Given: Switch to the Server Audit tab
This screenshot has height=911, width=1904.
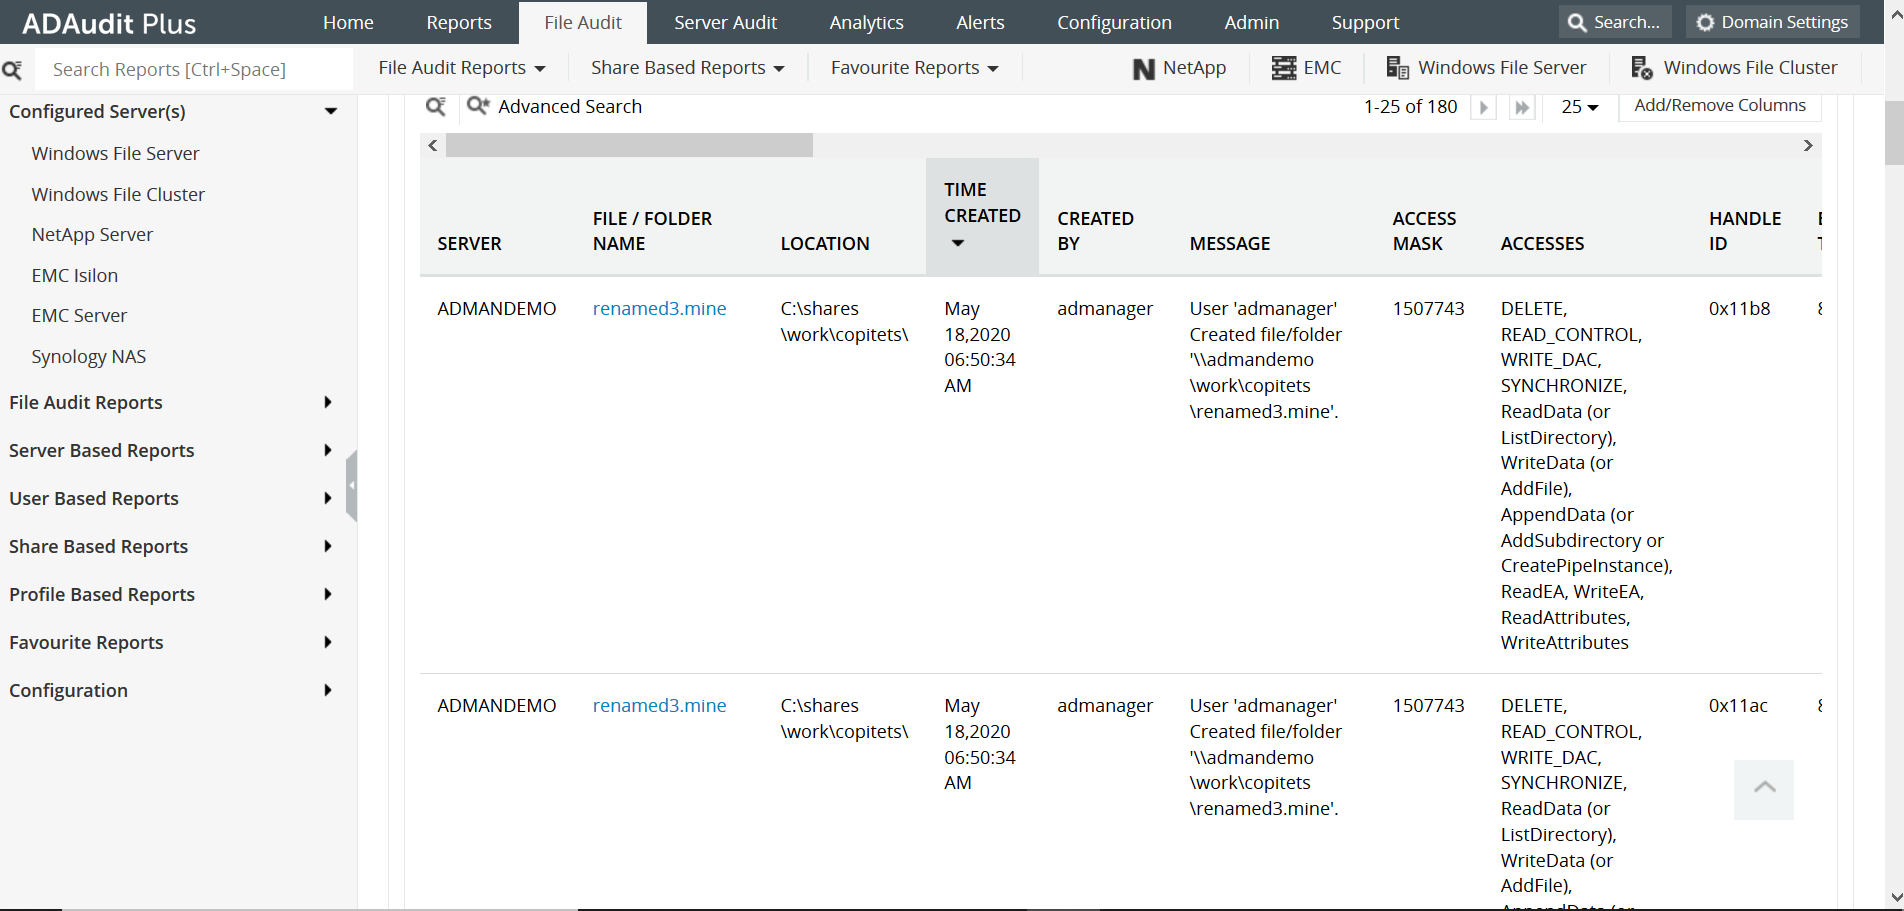Looking at the screenshot, I should point(725,22).
